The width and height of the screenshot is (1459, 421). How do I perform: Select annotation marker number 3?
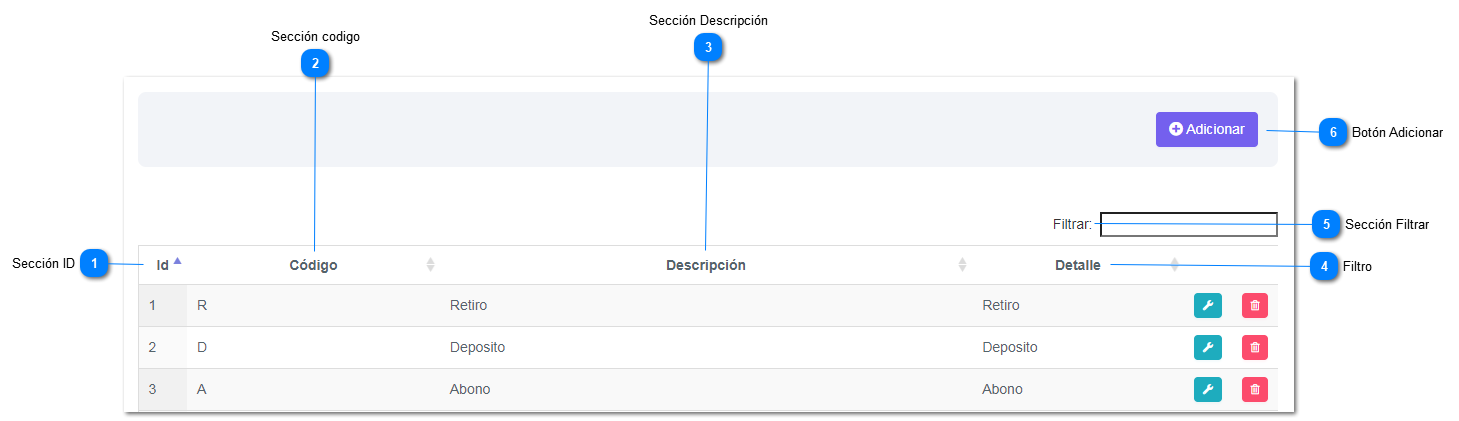tap(708, 47)
